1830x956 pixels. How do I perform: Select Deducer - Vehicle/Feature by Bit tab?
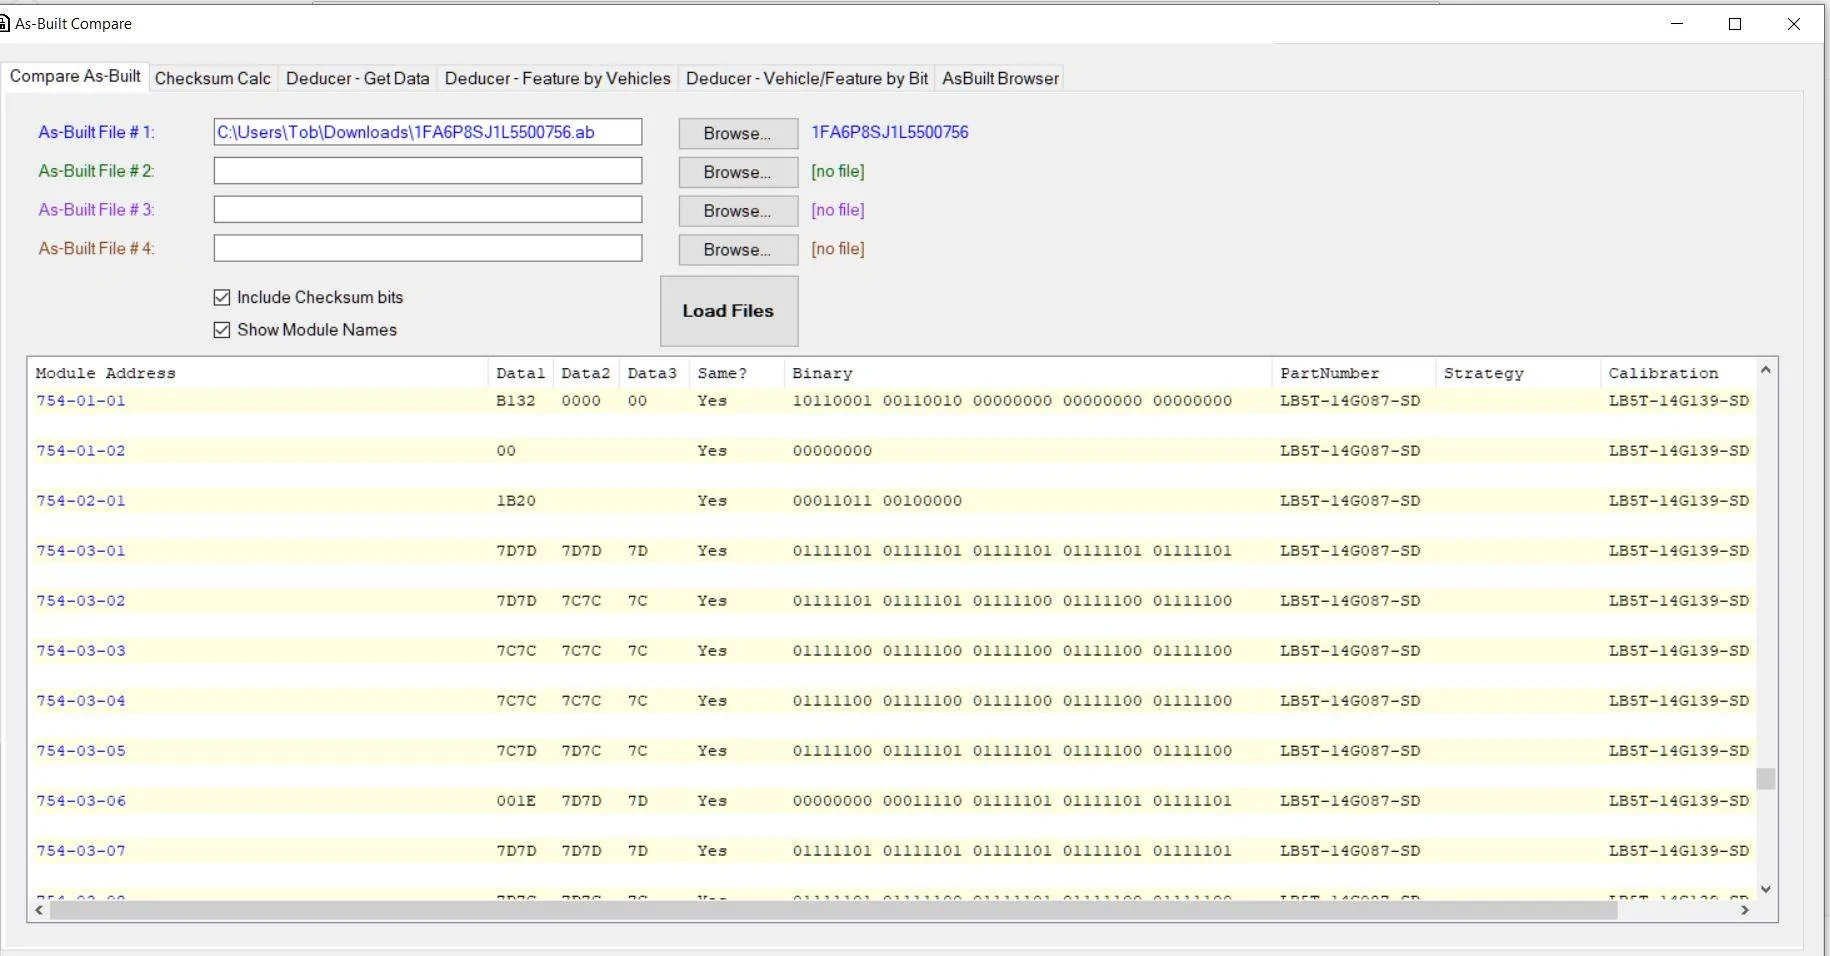(x=806, y=78)
